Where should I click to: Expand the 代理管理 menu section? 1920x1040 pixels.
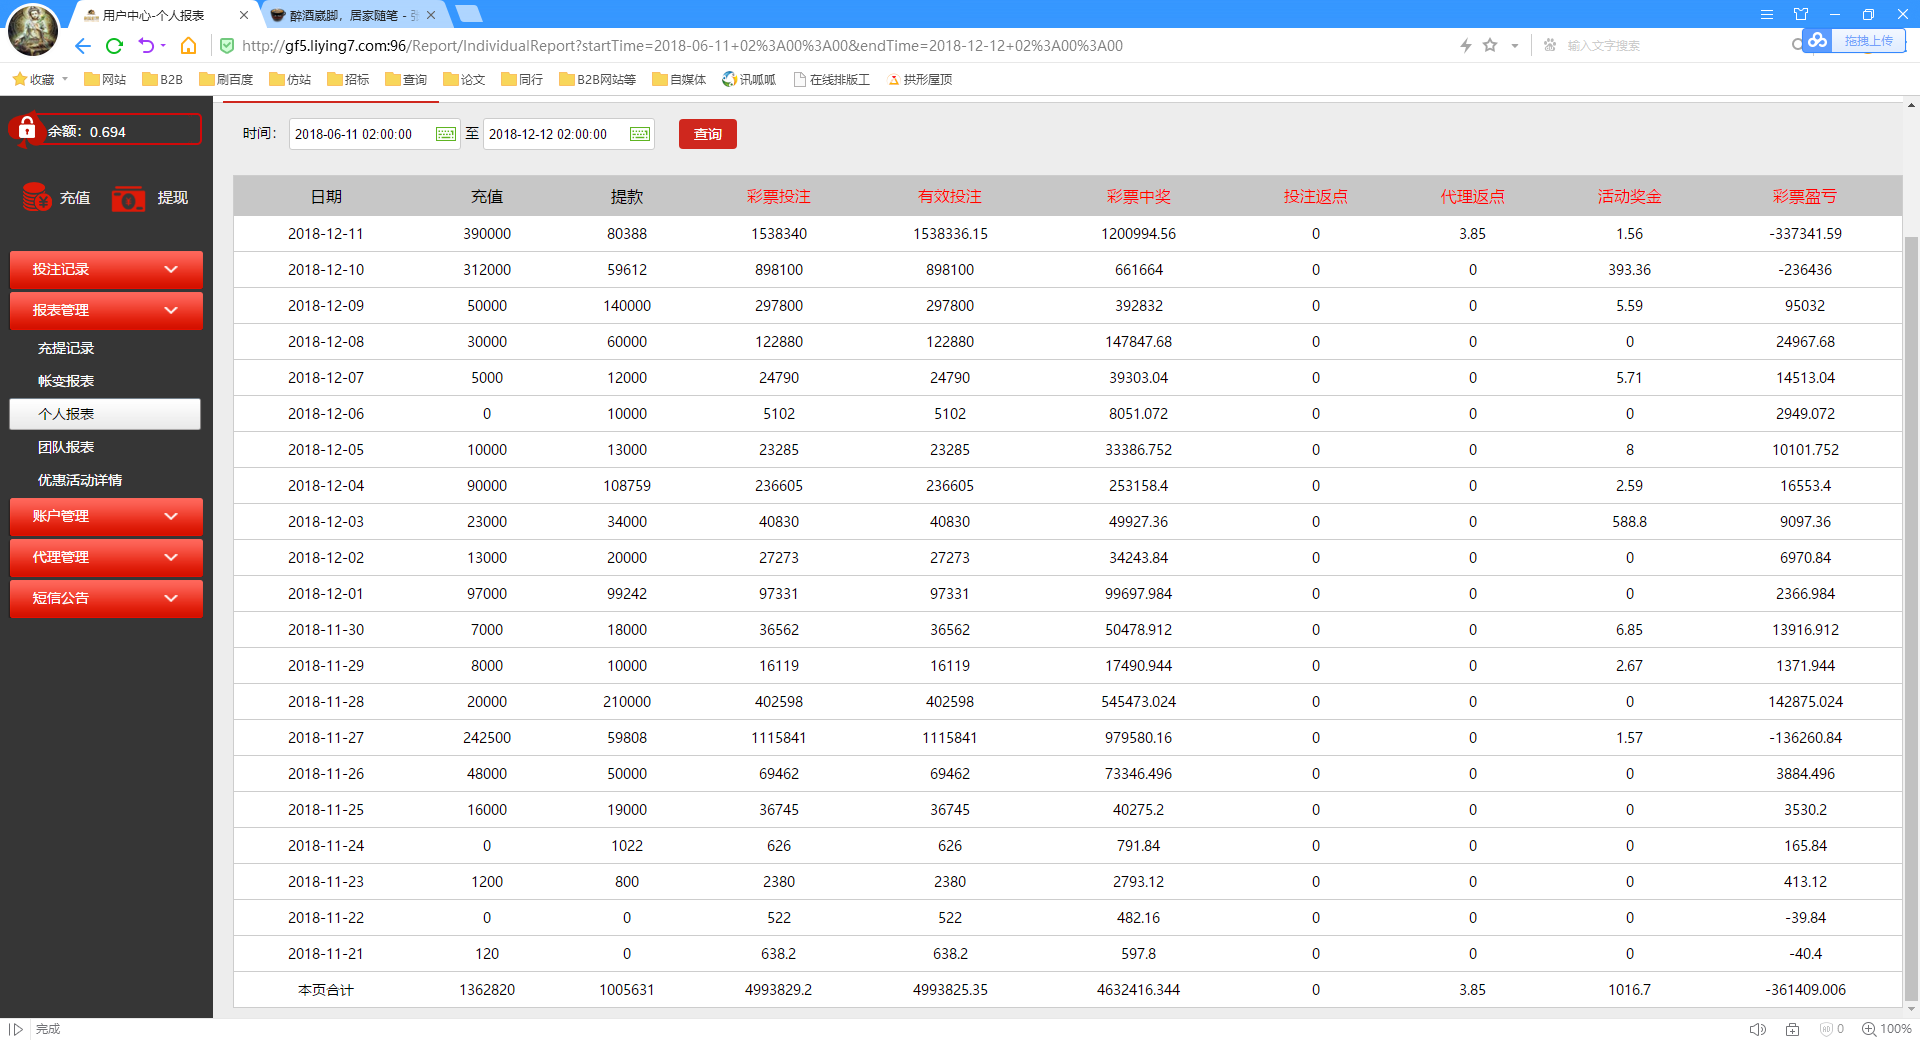(x=106, y=557)
